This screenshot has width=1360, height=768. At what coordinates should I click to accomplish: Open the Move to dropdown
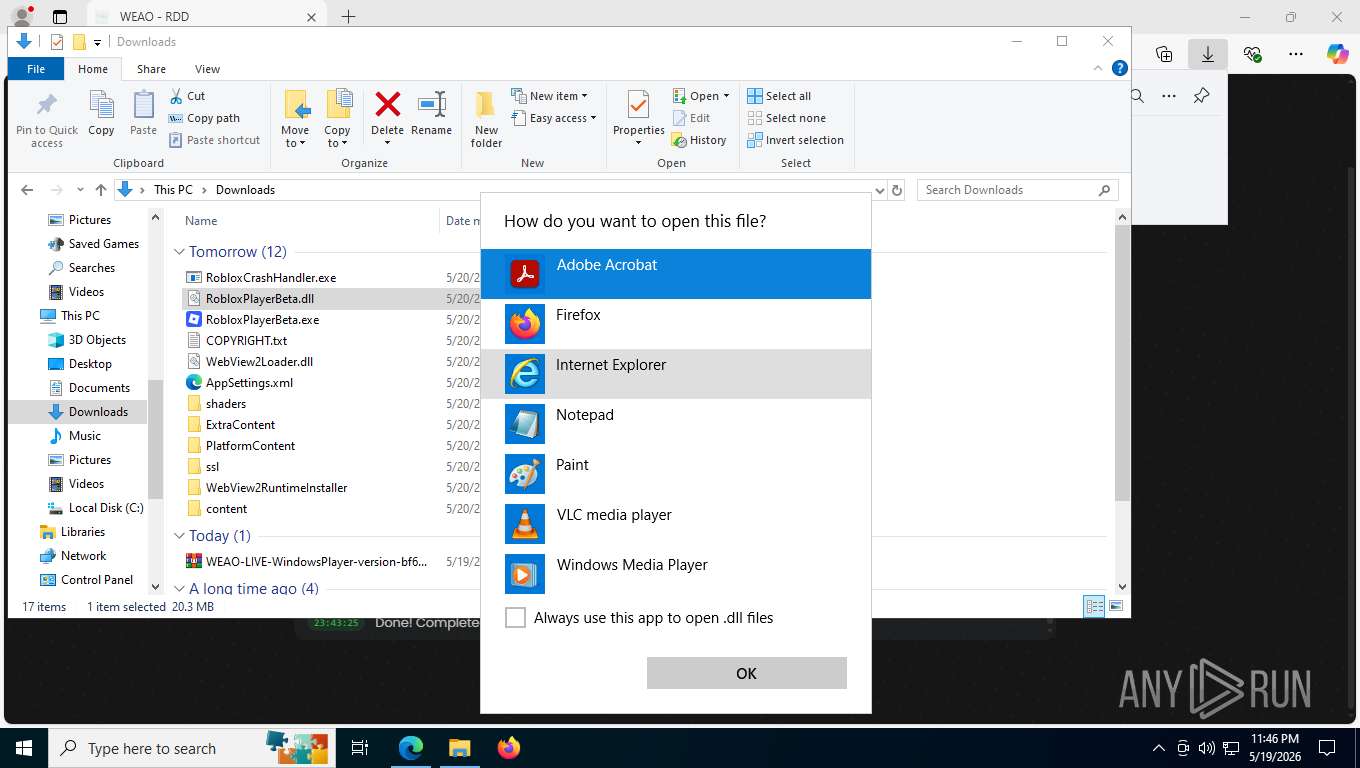(295, 119)
